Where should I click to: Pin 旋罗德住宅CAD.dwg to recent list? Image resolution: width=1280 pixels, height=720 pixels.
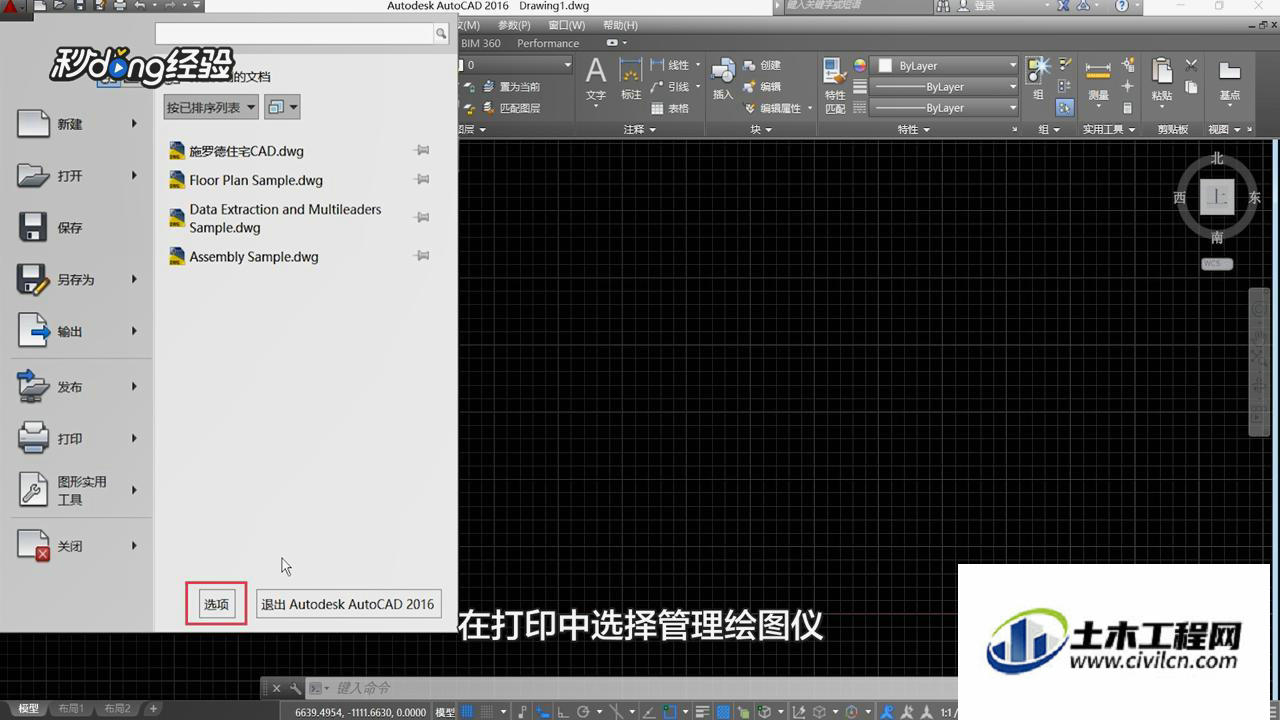tap(422, 151)
